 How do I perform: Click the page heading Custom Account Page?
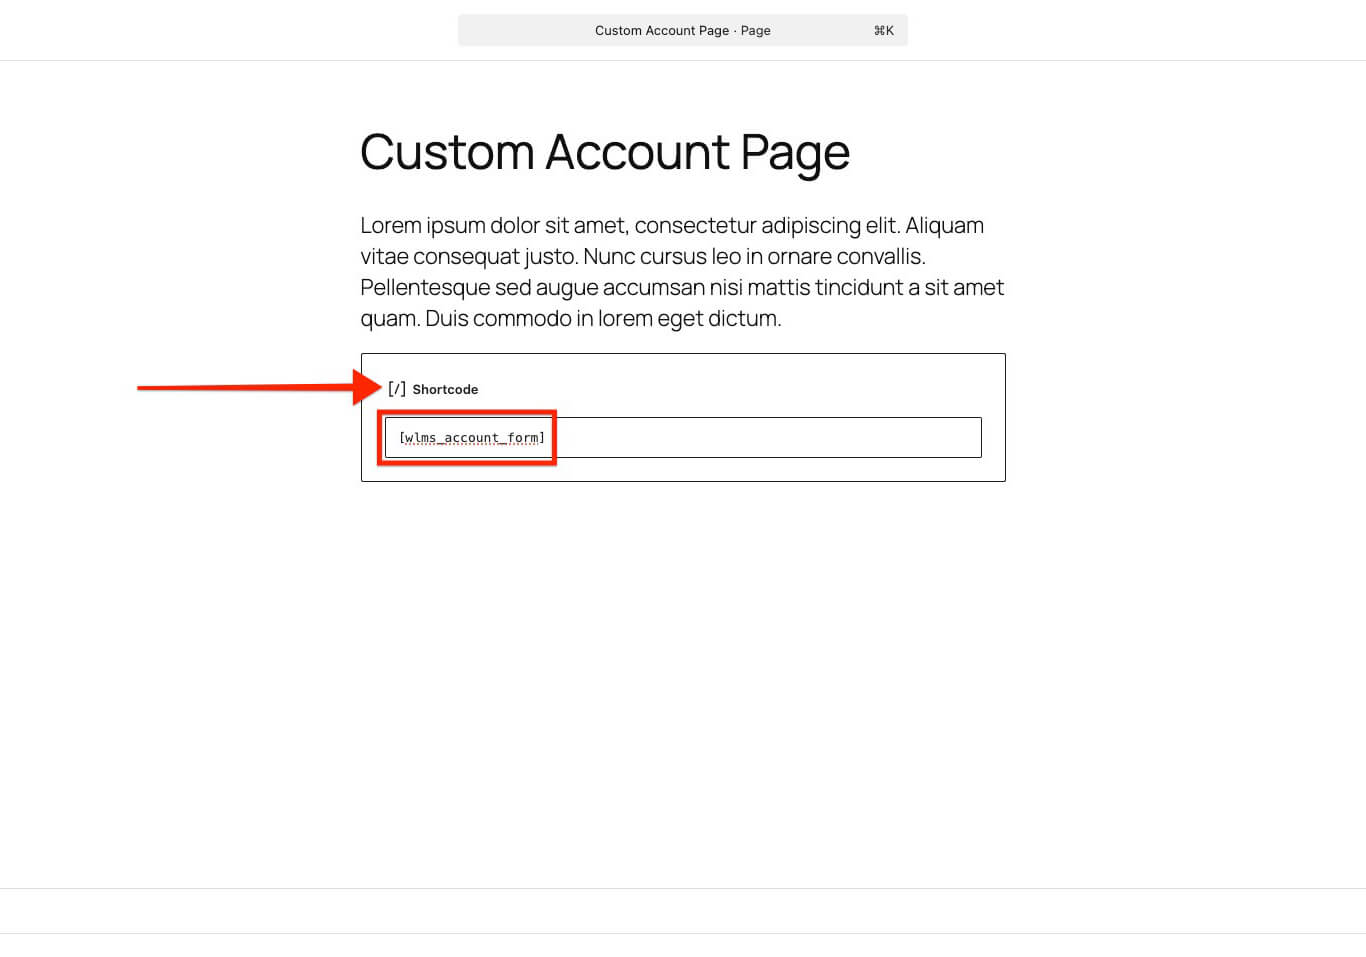(605, 152)
